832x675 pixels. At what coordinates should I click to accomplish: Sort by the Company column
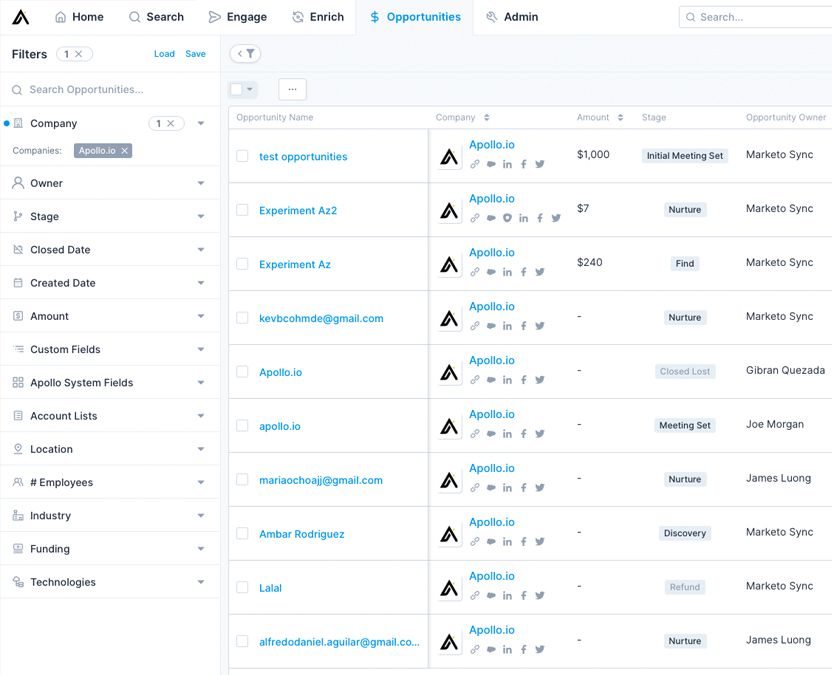pyautogui.click(x=487, y=118)
